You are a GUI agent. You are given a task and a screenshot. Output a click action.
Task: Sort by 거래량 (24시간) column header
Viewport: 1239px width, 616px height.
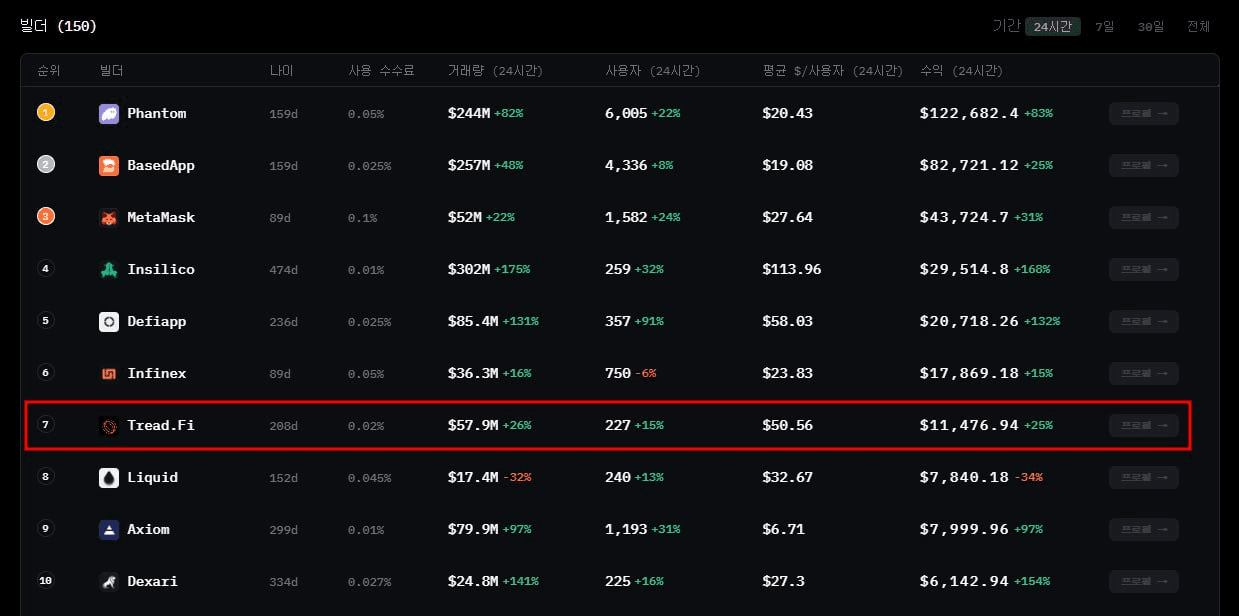[495, 71]
